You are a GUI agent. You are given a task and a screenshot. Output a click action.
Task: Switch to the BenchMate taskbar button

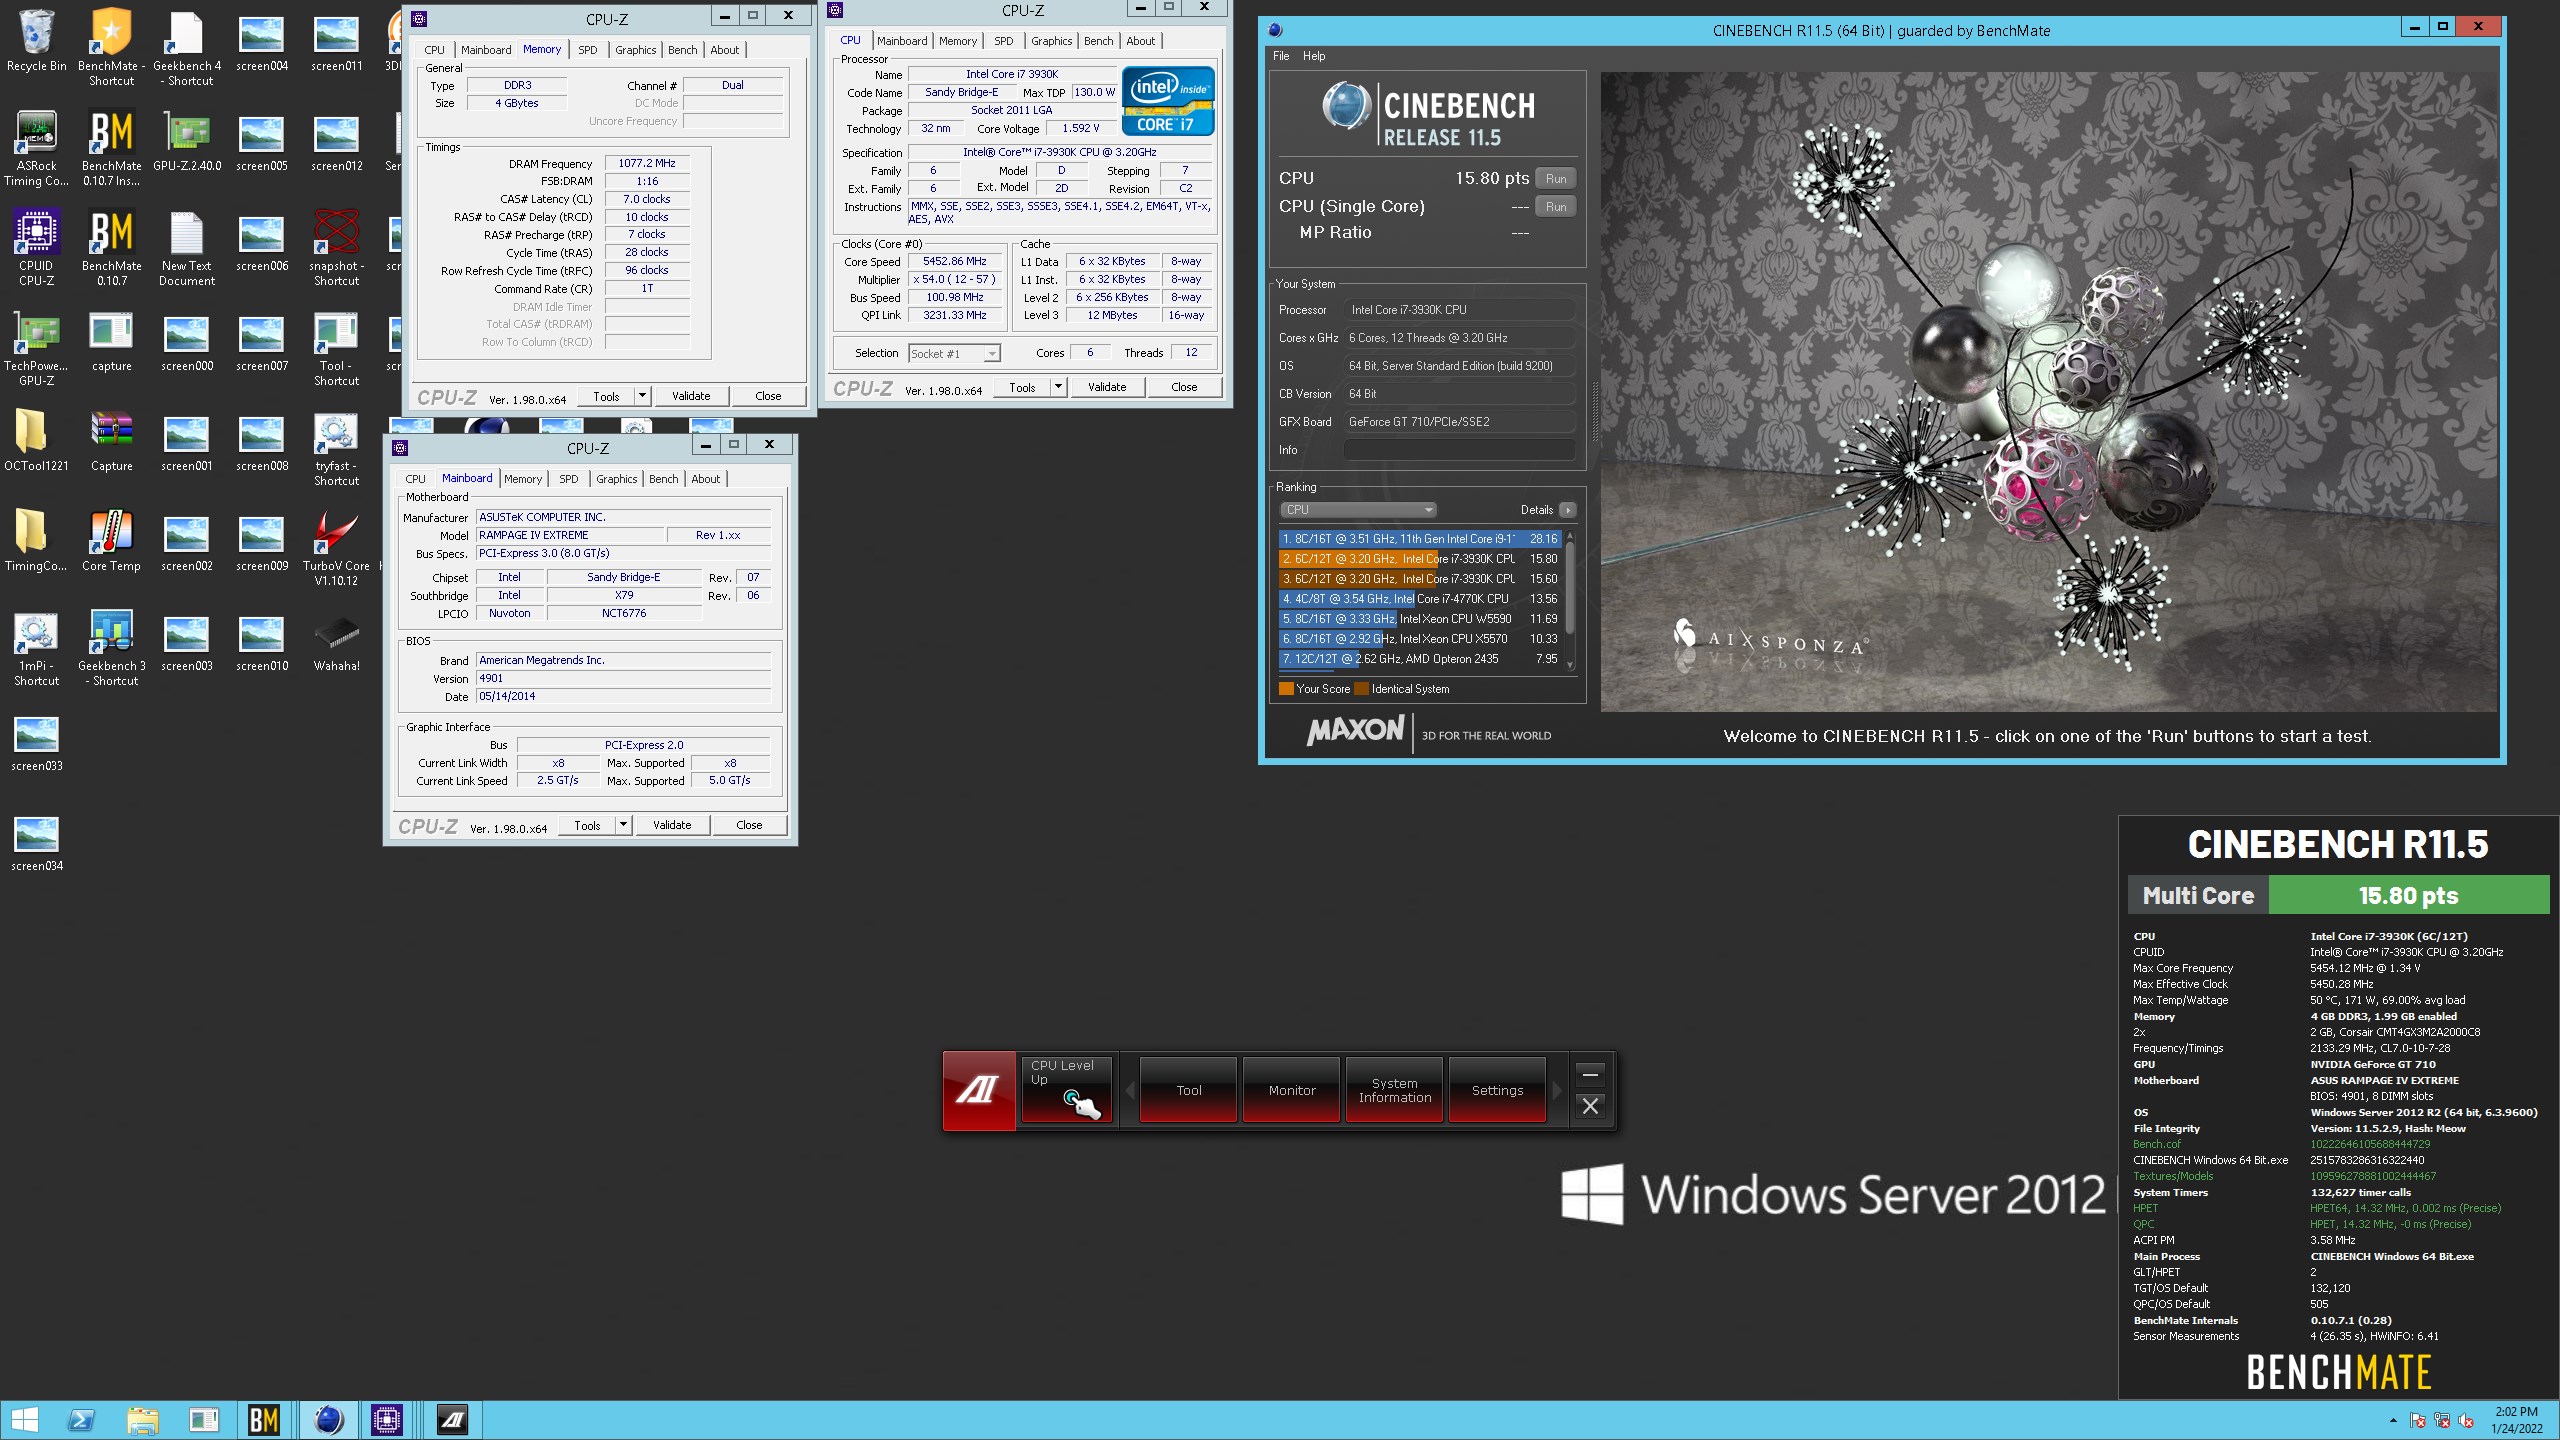264,1420
